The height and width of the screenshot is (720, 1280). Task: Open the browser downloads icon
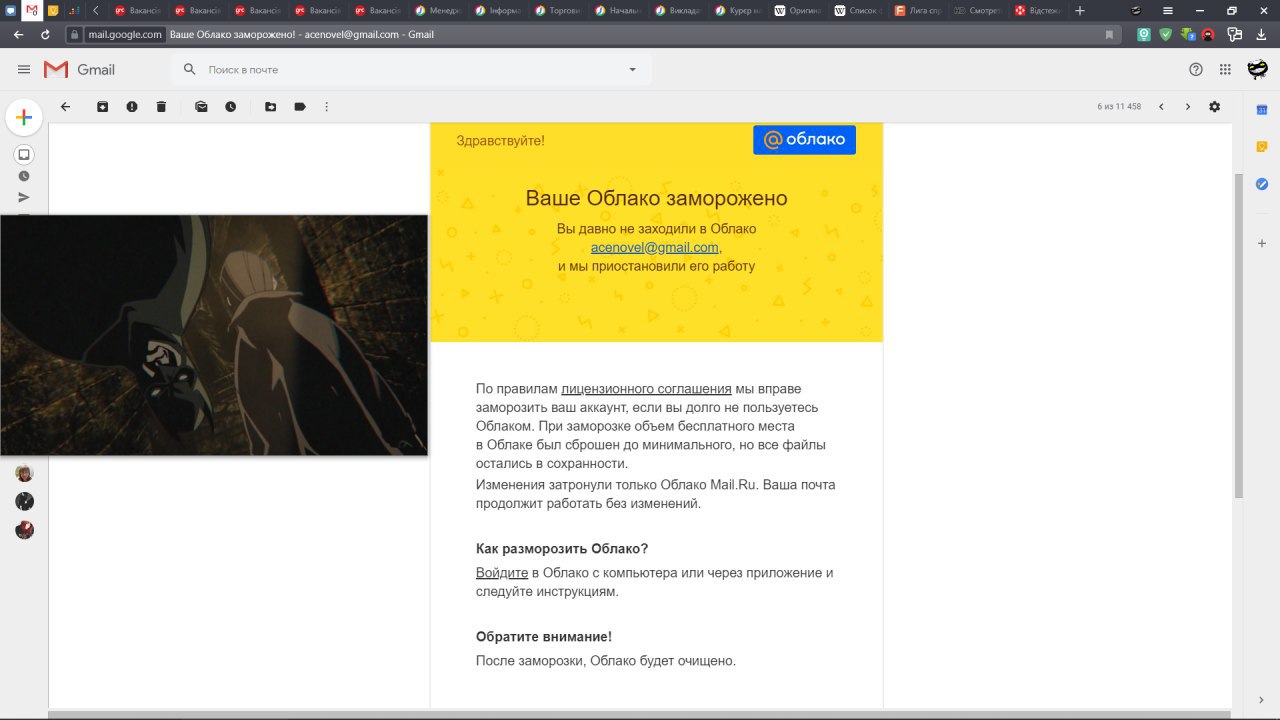[x=1261, y=34]
